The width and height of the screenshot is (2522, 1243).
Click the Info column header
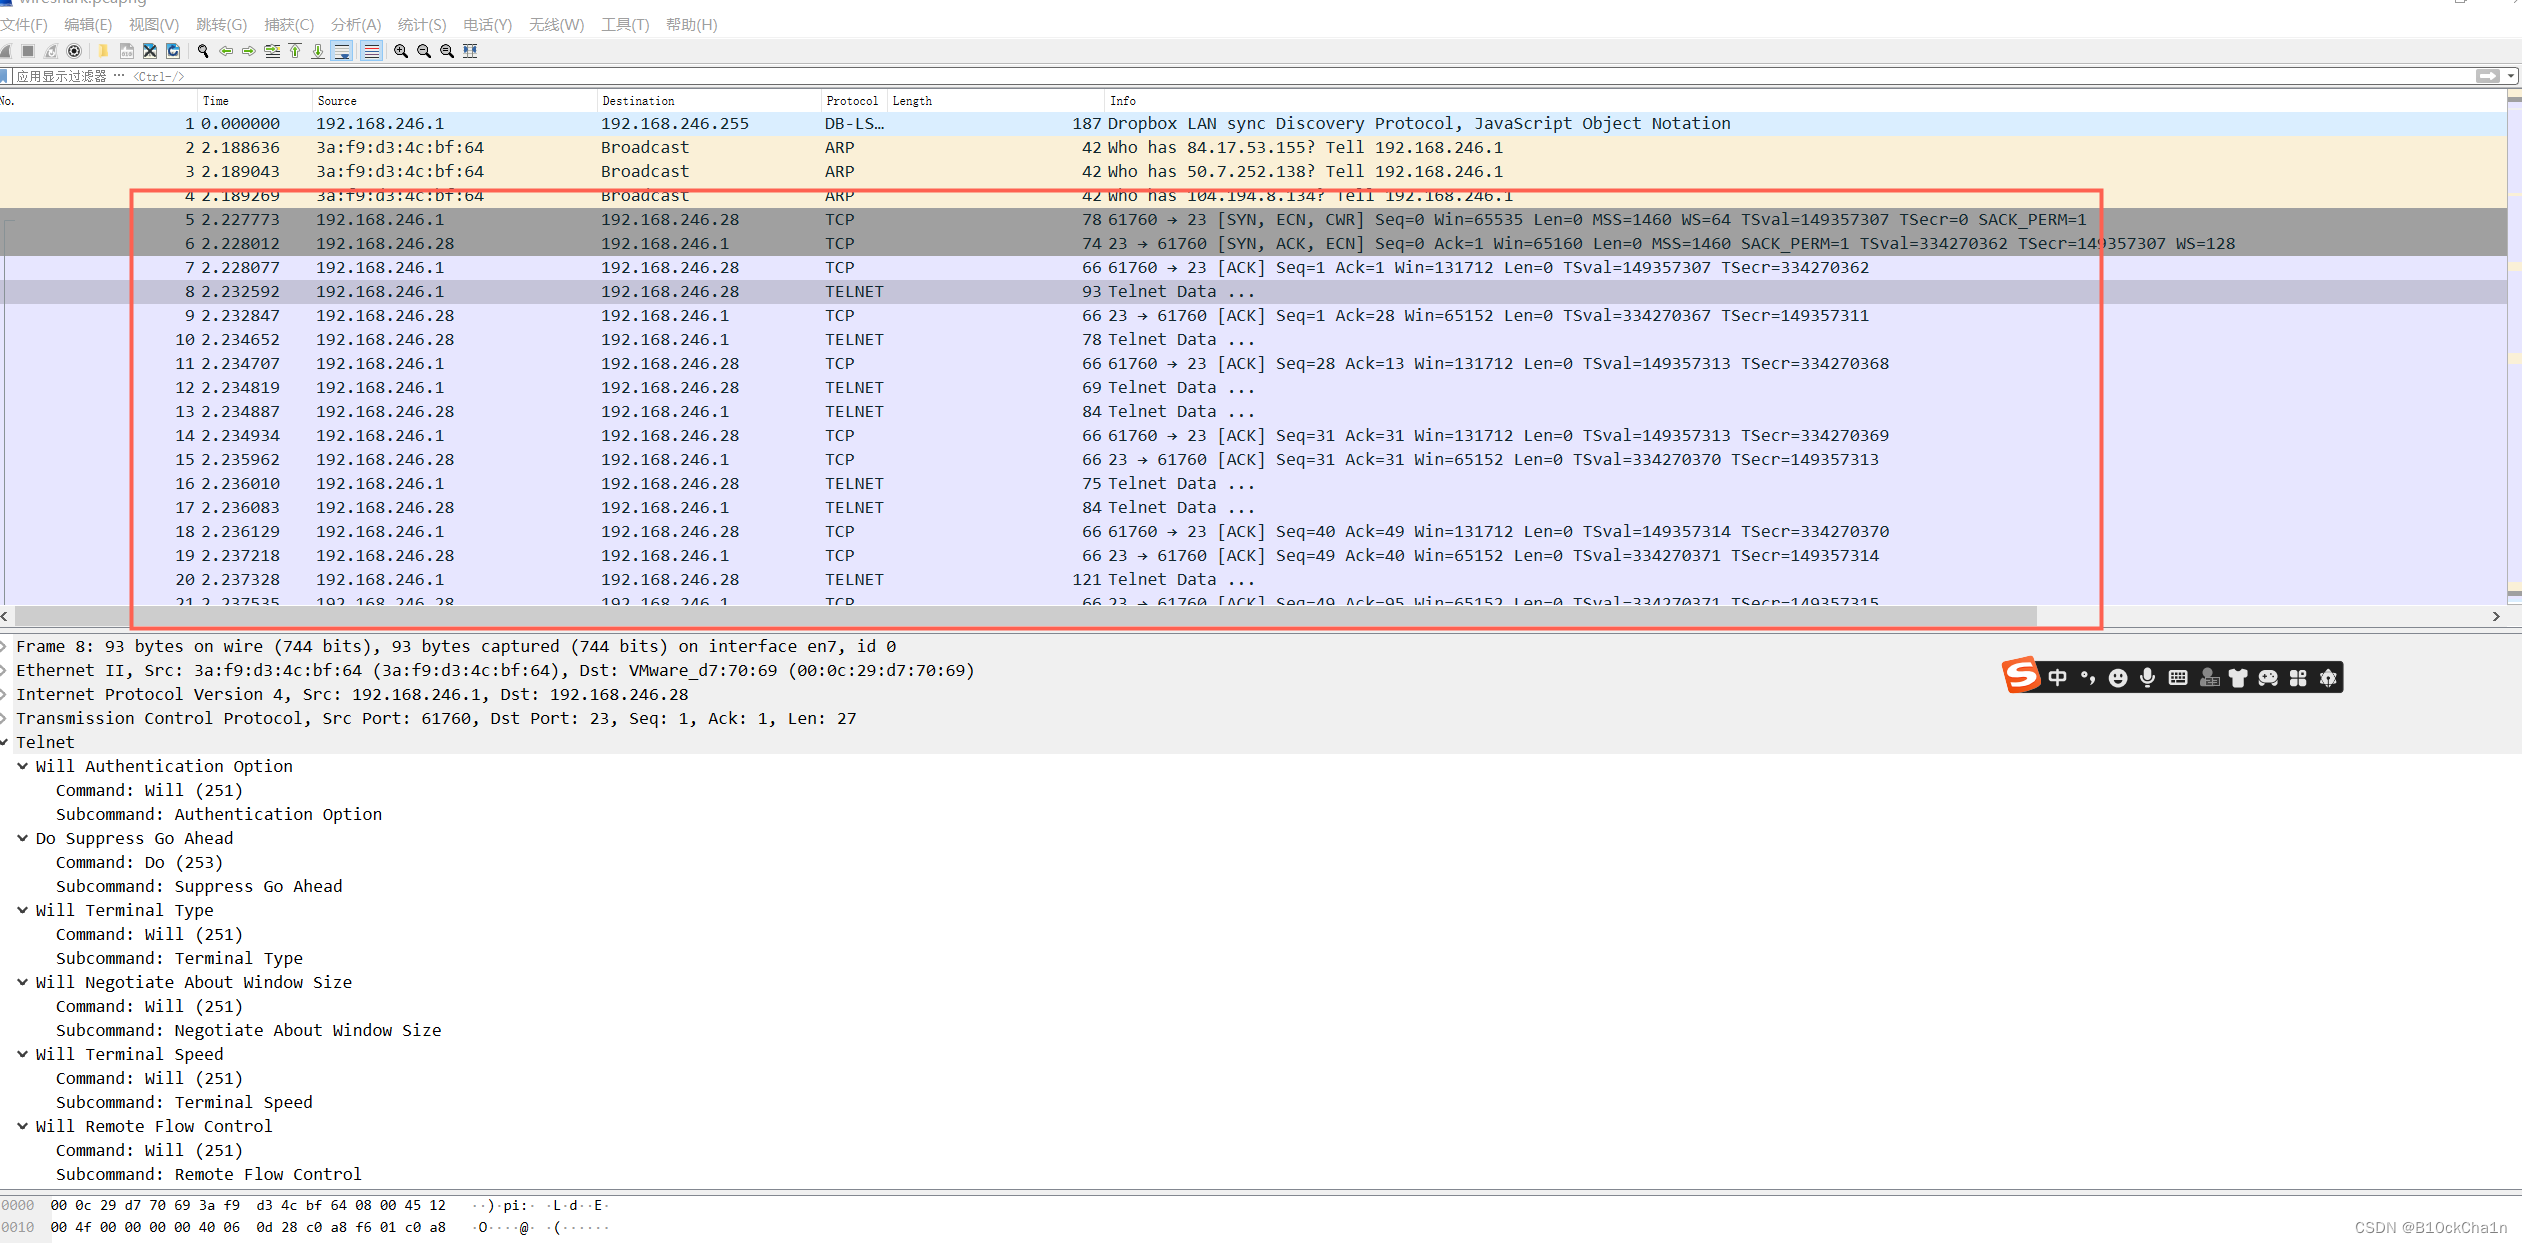tap(1122, 101)
